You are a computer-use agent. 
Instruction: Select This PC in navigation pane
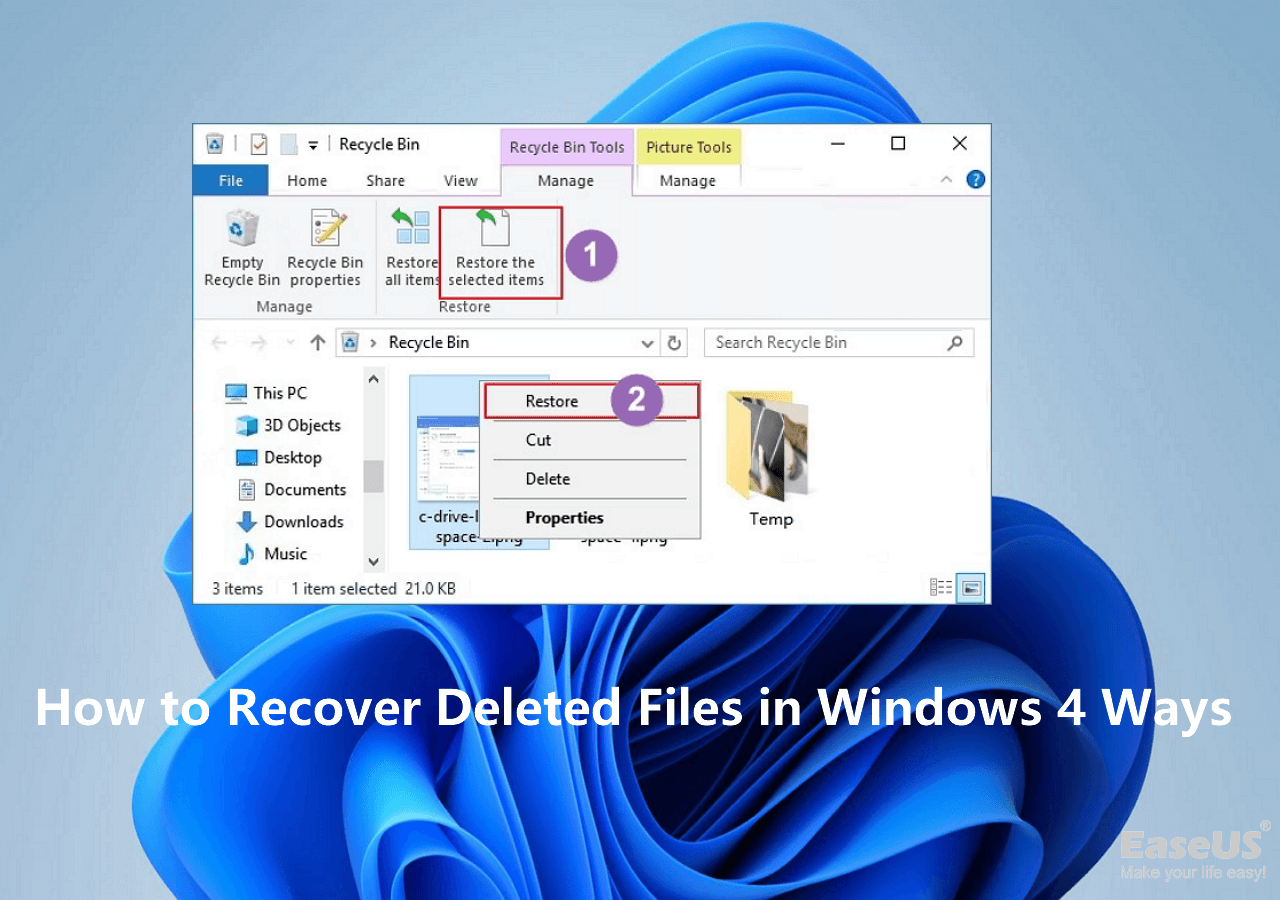coord(266,393)
